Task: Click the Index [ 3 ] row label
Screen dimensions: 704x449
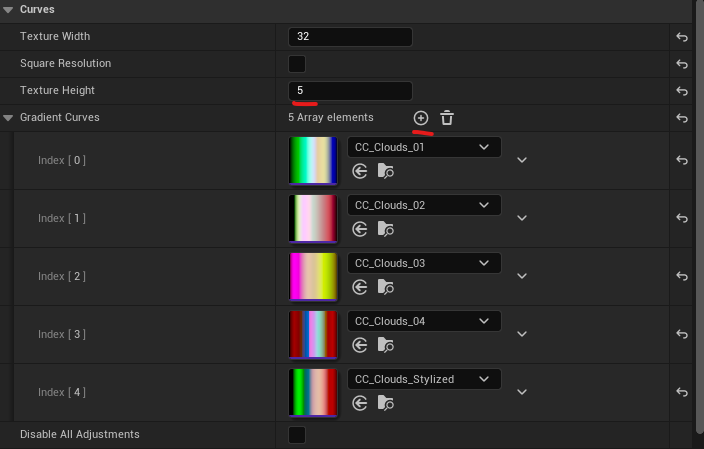Action: (62, 334)
